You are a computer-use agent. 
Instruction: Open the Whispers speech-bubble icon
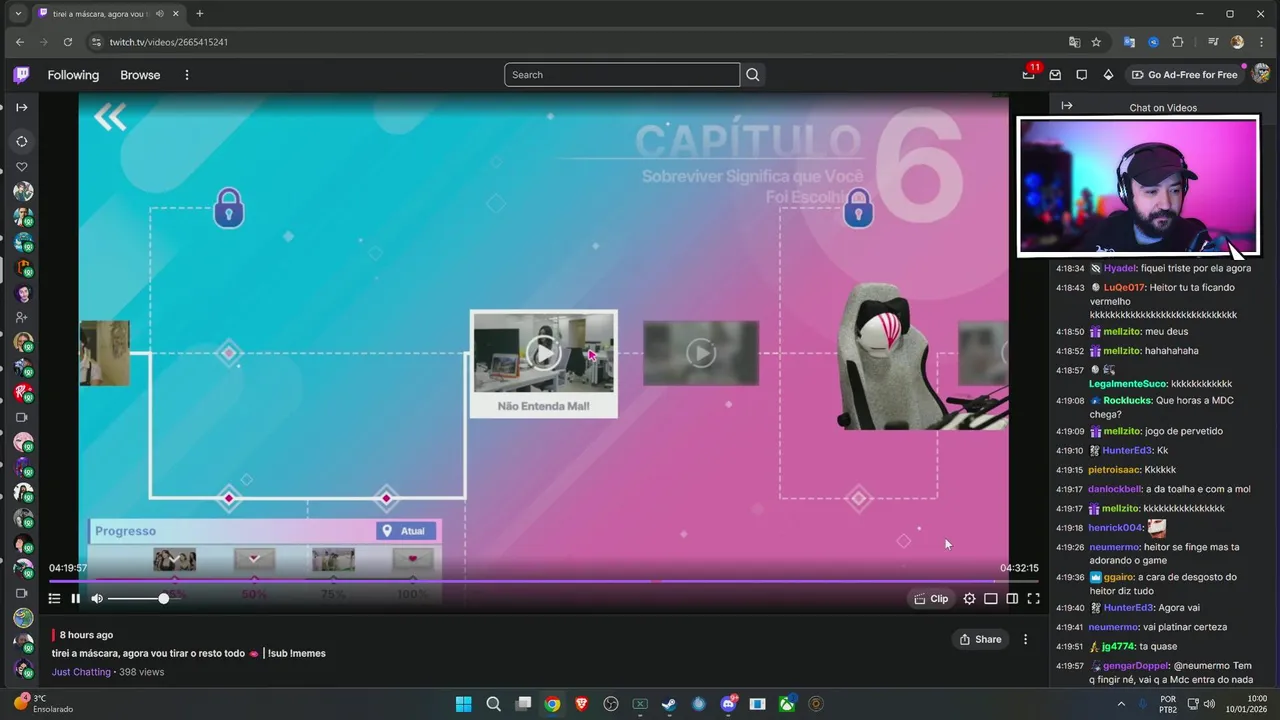(1081, 75)
